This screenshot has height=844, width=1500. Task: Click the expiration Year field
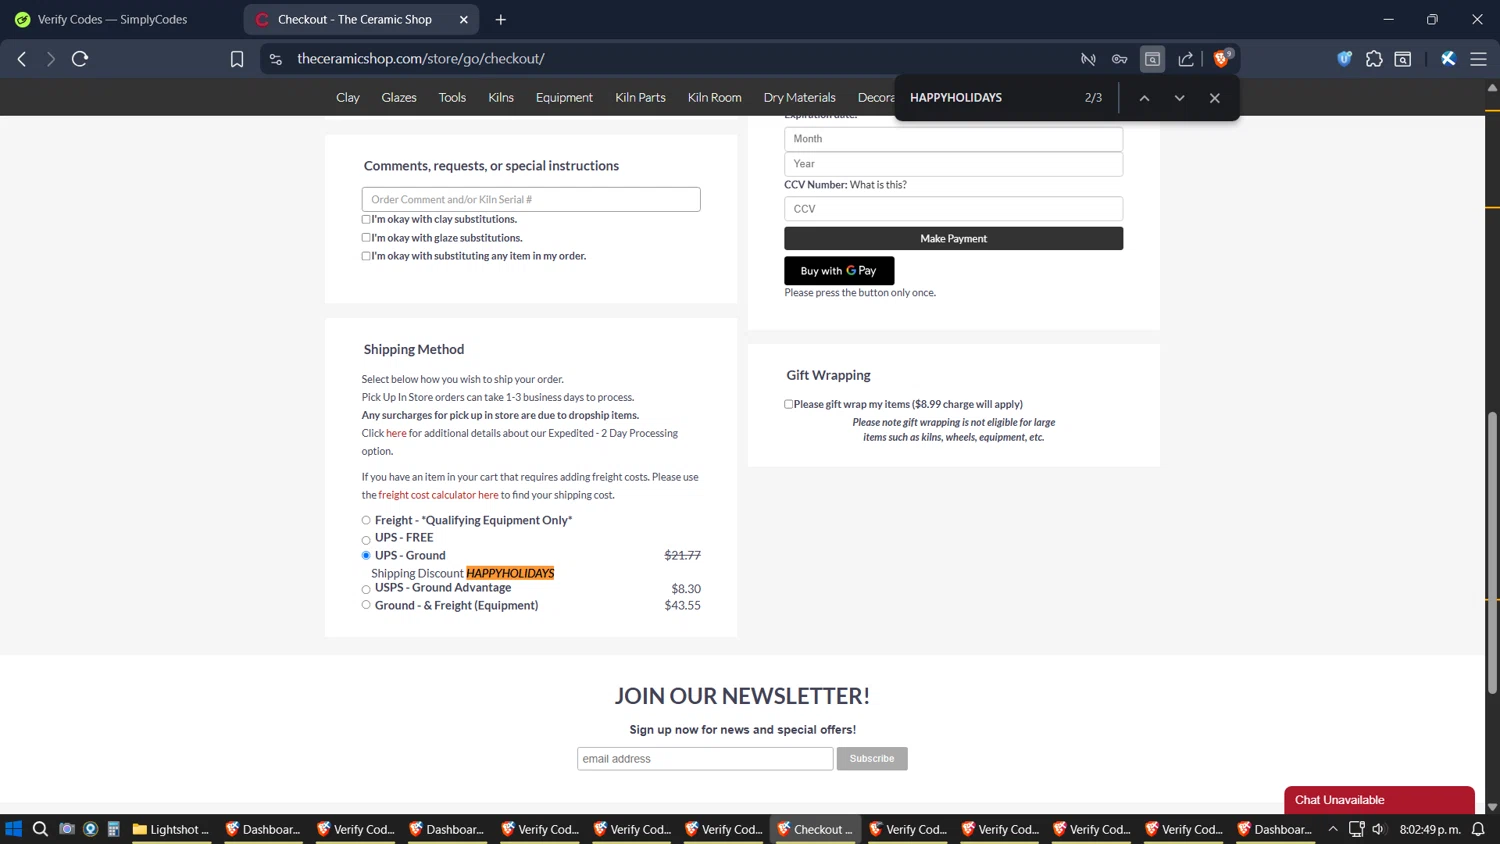click(953, 164)
